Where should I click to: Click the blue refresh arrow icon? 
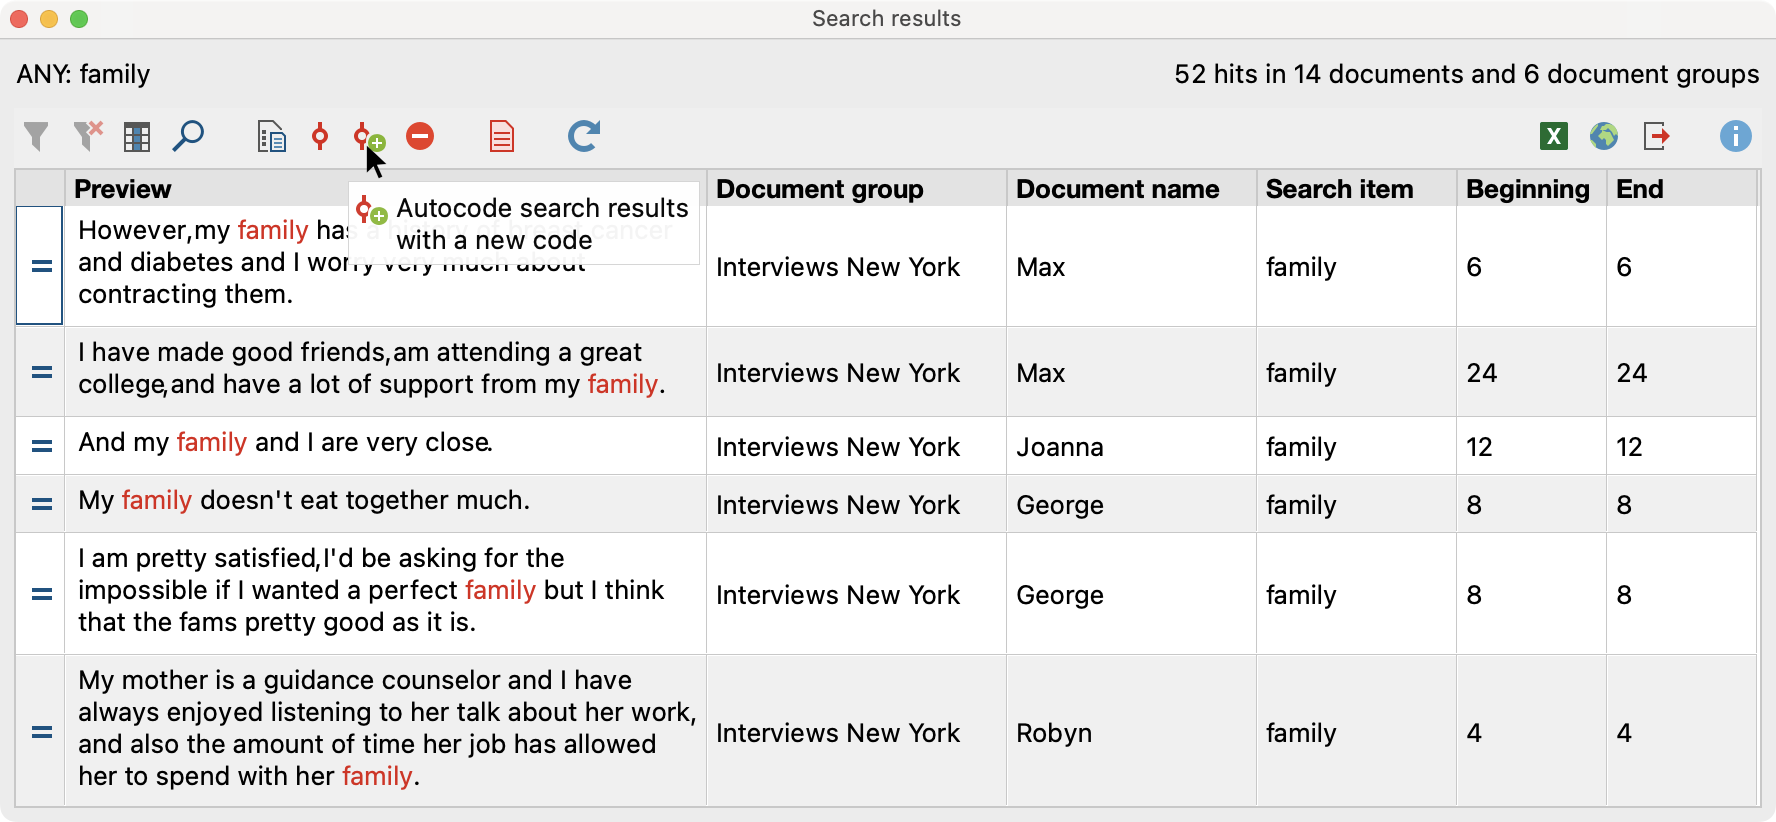coord(584,136)
